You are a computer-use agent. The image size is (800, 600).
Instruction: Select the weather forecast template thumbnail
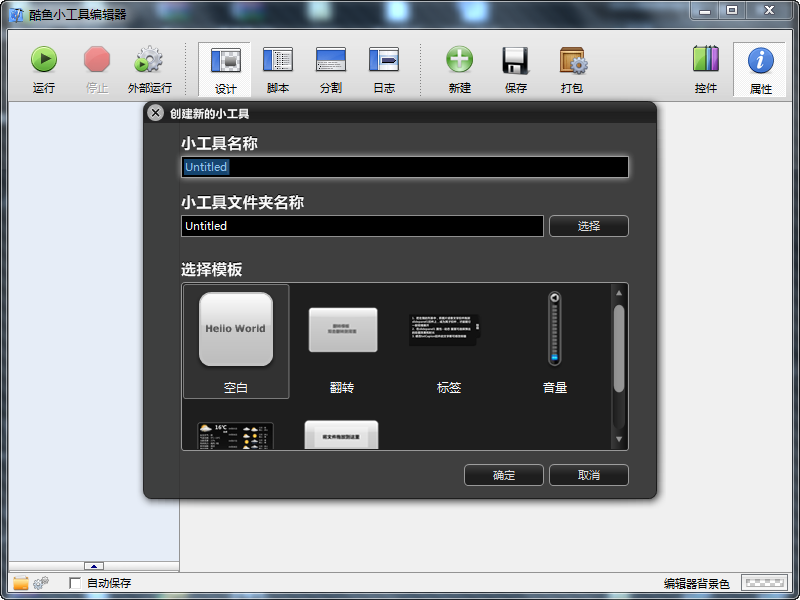(235, 436)
